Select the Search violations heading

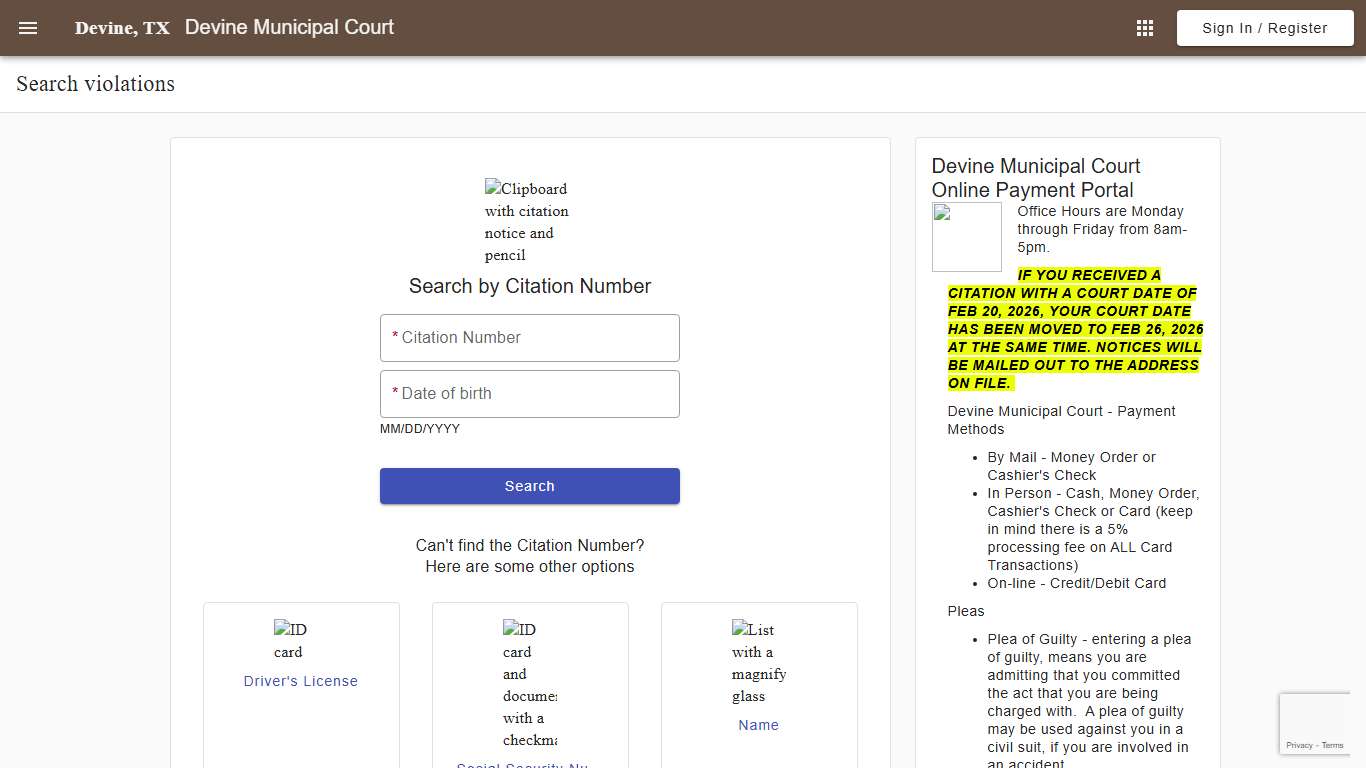coord(94,83)
